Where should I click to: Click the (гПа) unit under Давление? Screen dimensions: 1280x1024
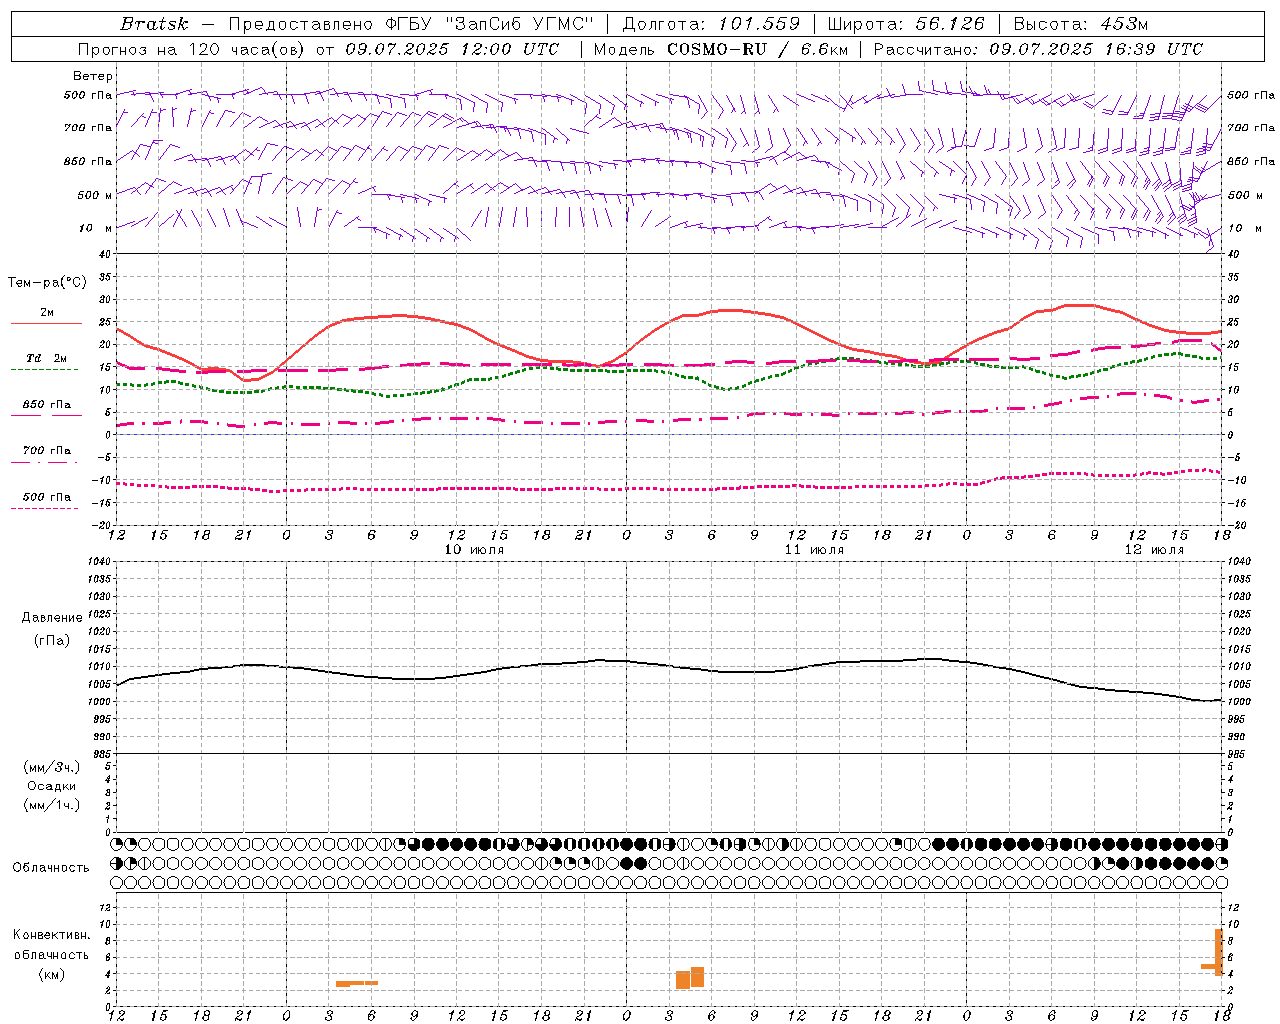52,640
